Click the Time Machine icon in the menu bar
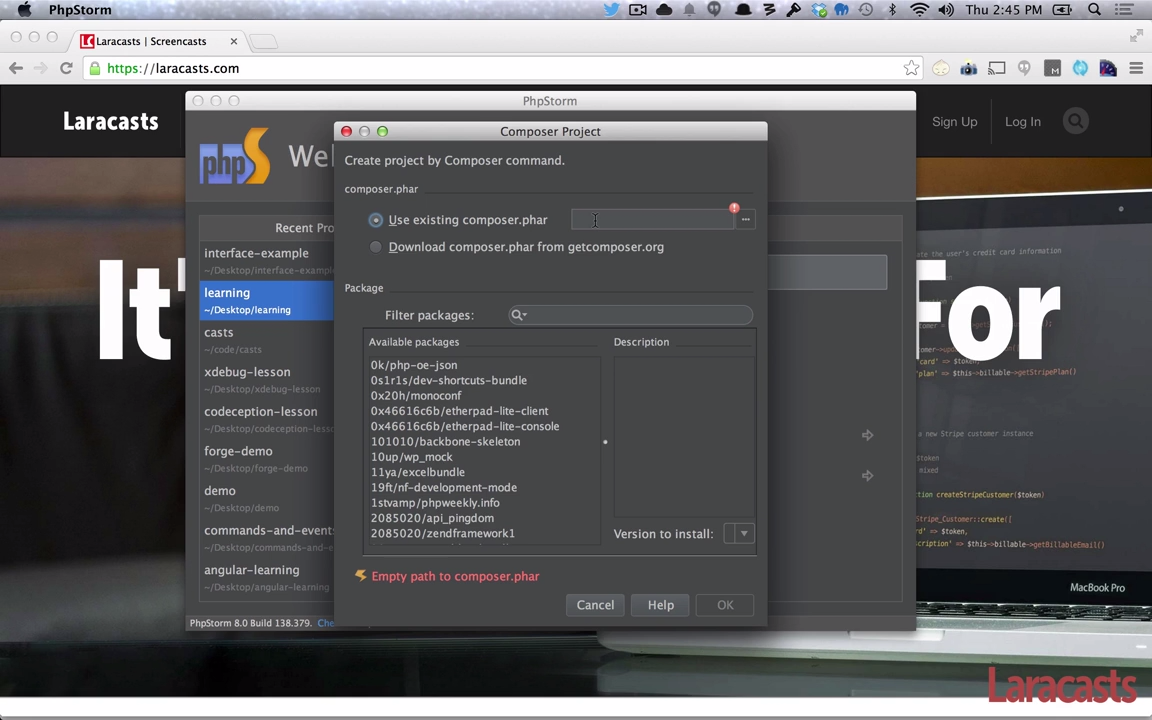This screenshot has height=720, width=1152. [x=866, y=10]
